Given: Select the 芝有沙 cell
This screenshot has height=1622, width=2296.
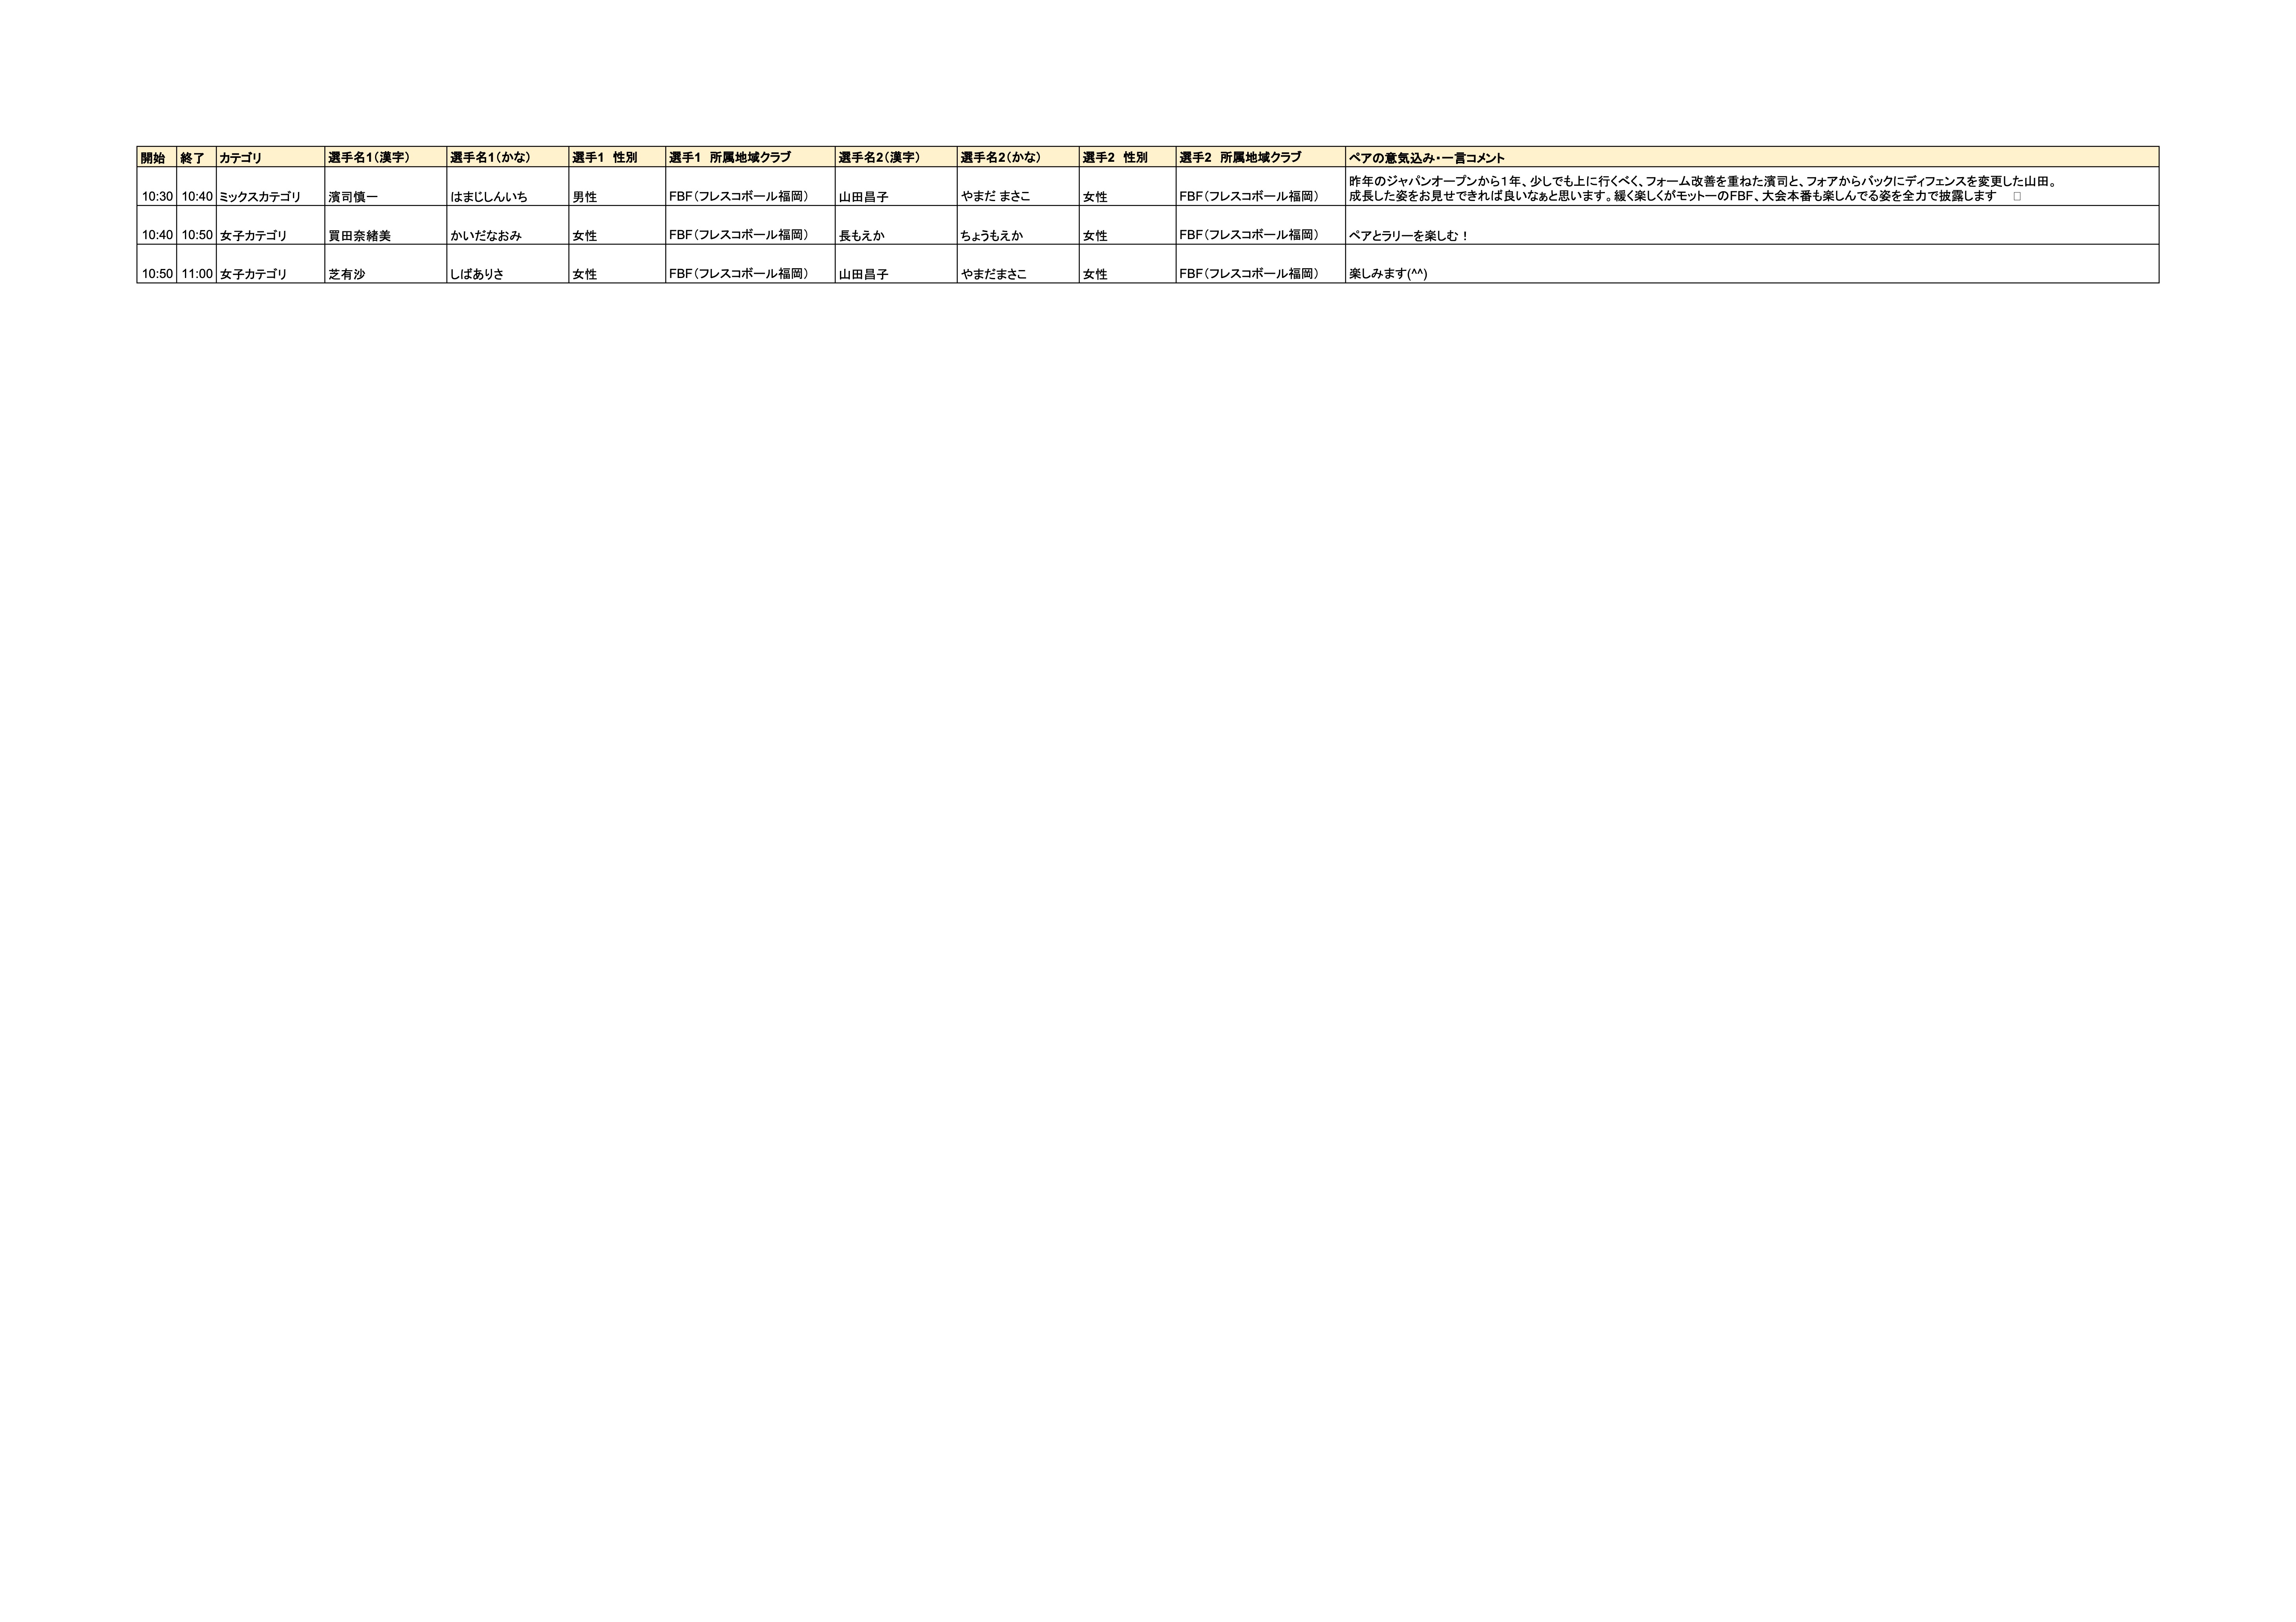Looking at the screenshot, I should click(x=347, y=274).
